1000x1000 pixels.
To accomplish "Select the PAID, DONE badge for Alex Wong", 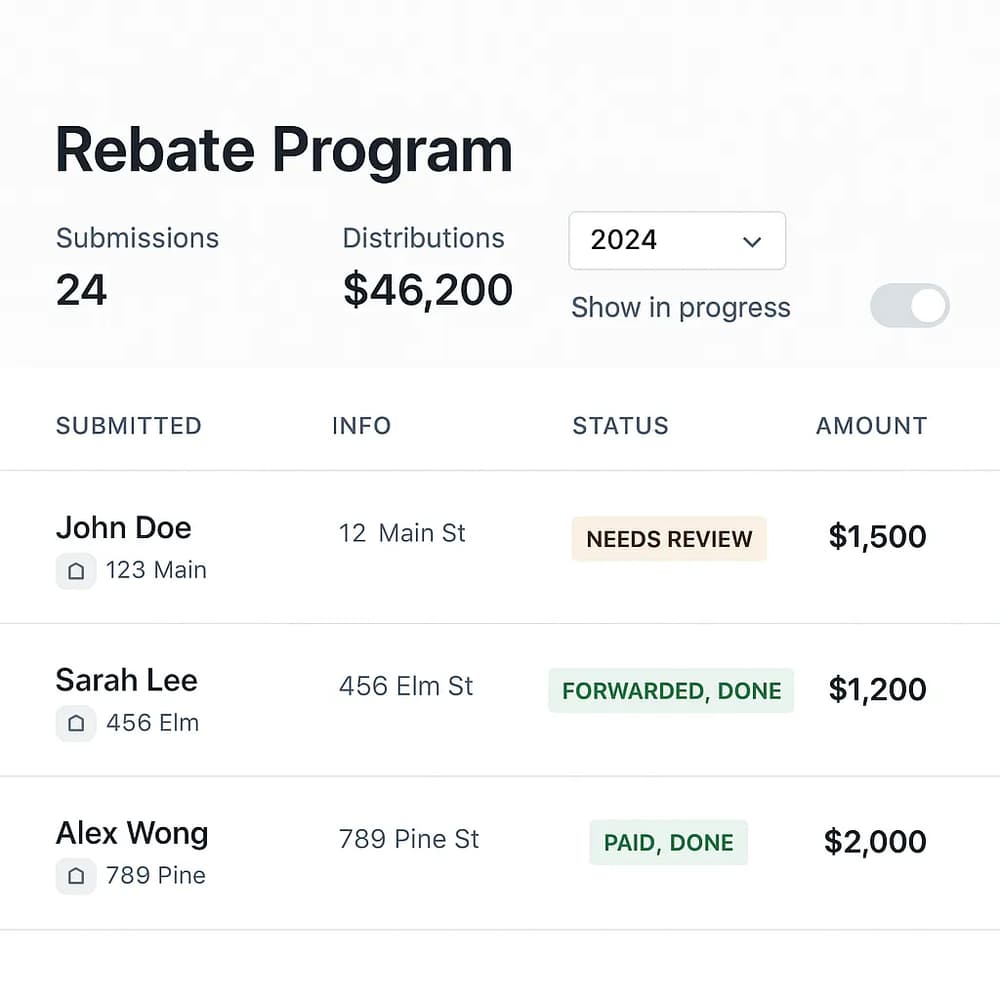I will [667, 842].
